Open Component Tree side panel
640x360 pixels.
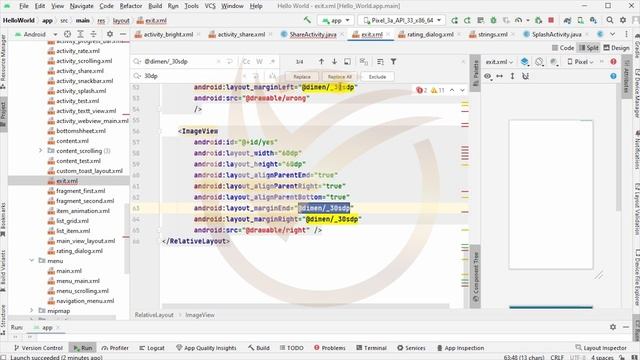476,277
